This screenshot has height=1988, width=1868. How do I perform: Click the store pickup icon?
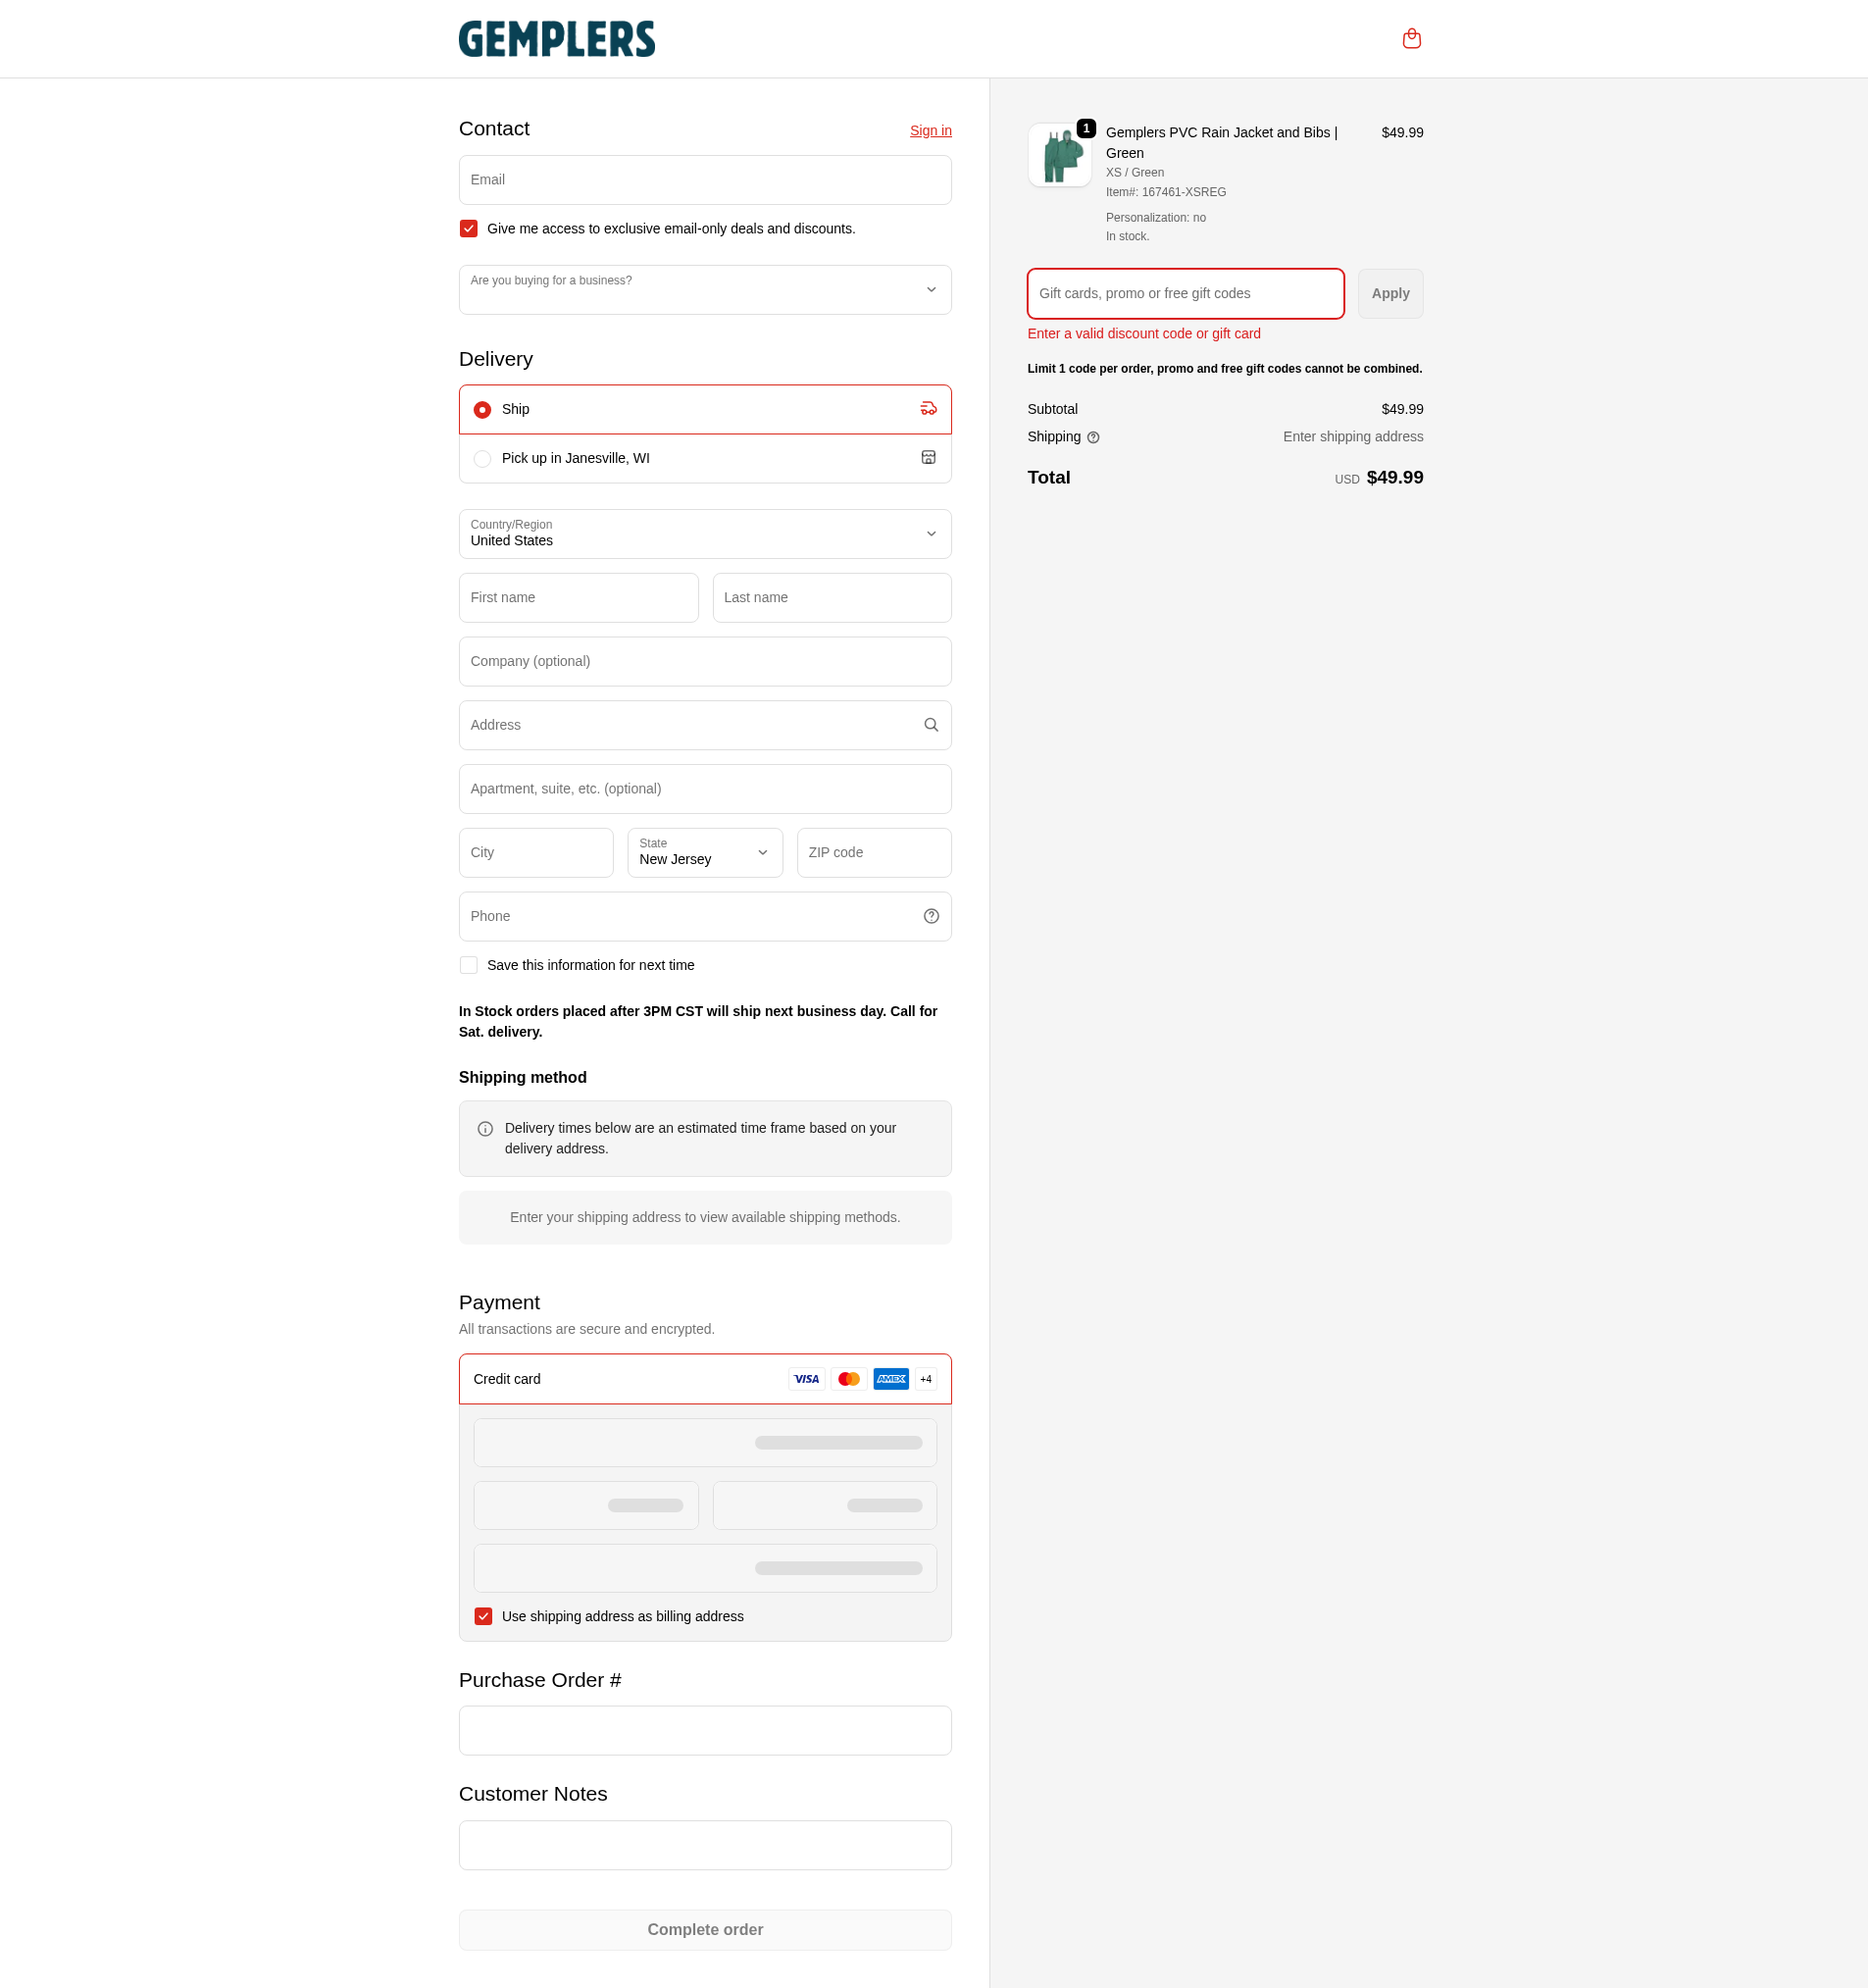(928, 457)
